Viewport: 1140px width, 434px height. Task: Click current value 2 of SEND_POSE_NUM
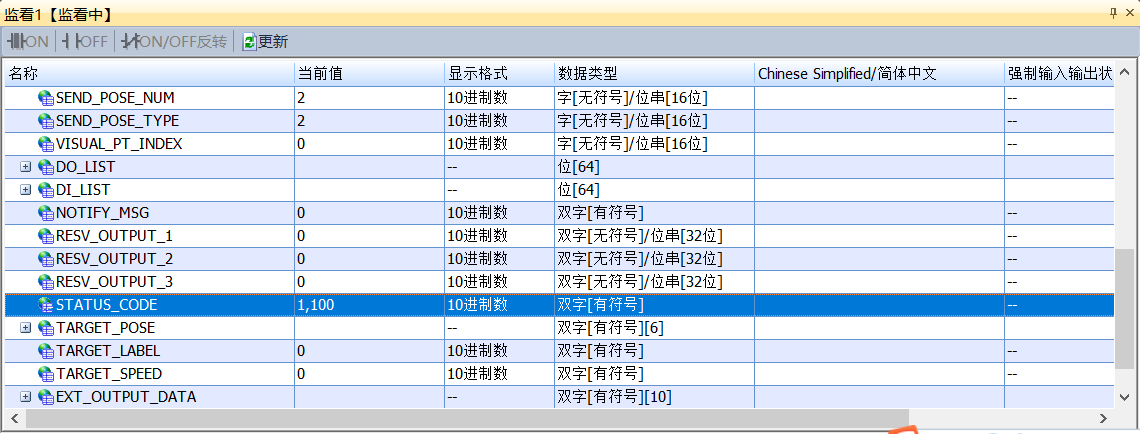click(x=301, y=98)
